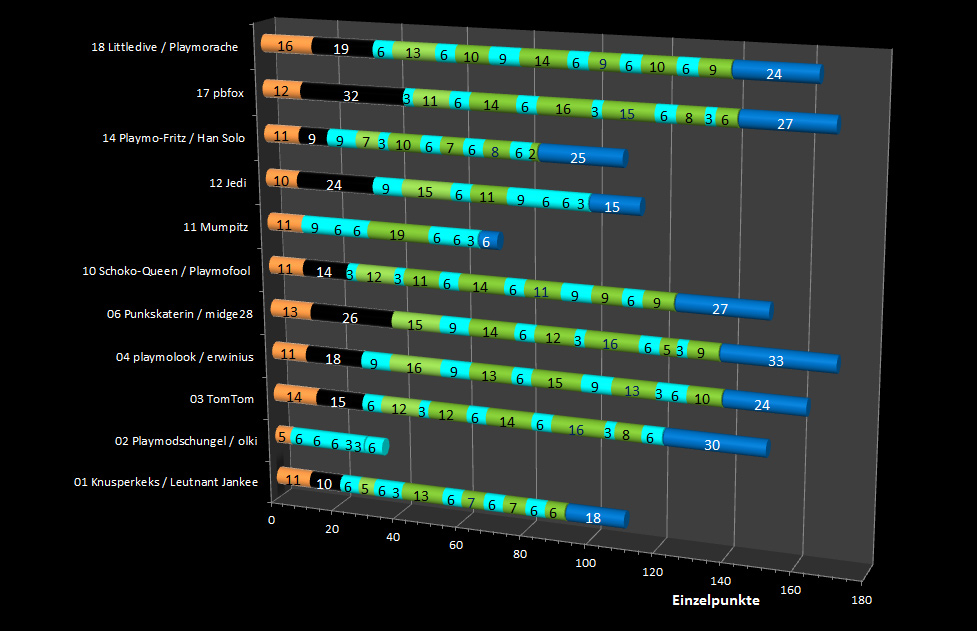Select the blue 25 segment in Playmo-Fritz bar
977x631 pixels.
[578, 157]
